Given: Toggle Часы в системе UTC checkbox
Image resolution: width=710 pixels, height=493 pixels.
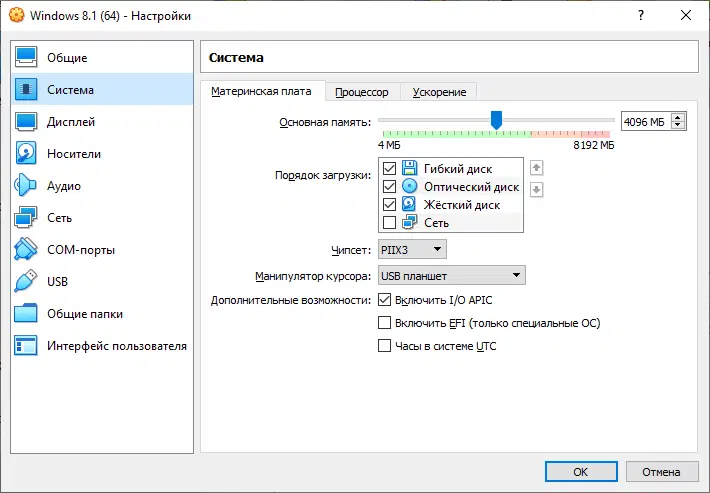Looking at the screenshot, I should (x=384, y=346).
